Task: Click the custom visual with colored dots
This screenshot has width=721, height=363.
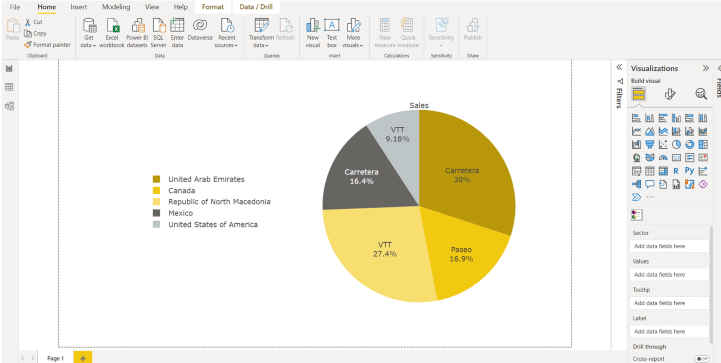Action: pos(637,215)
